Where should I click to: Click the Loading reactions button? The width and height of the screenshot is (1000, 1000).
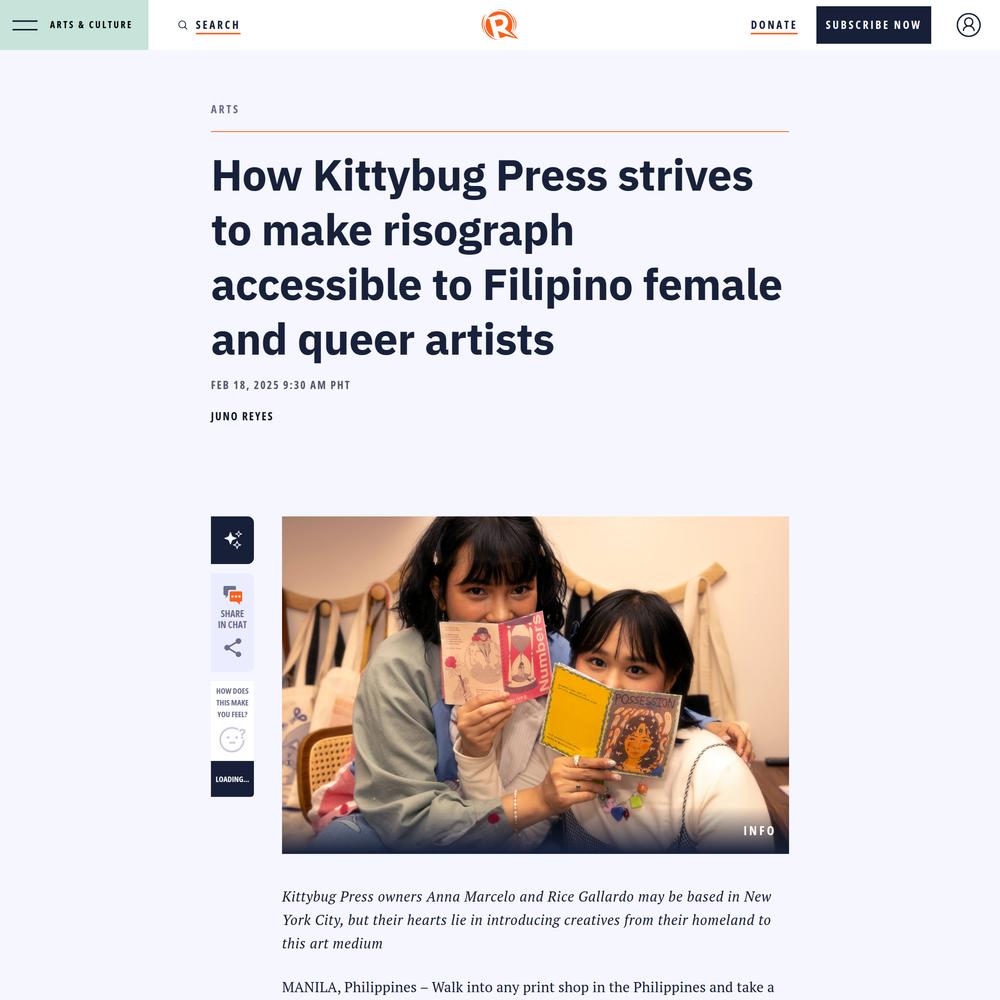click(232, 779)
